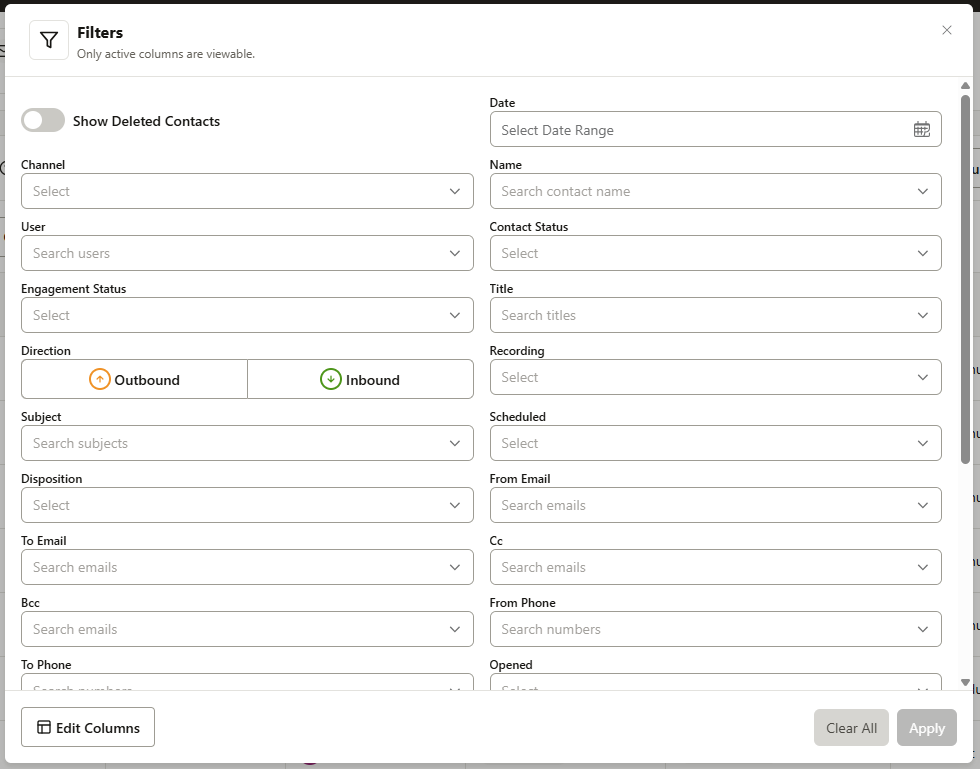Image resolution: width=980 pixels, height=769 pixels.
Task: Select Outbound direction
Action: pos(134,379)
